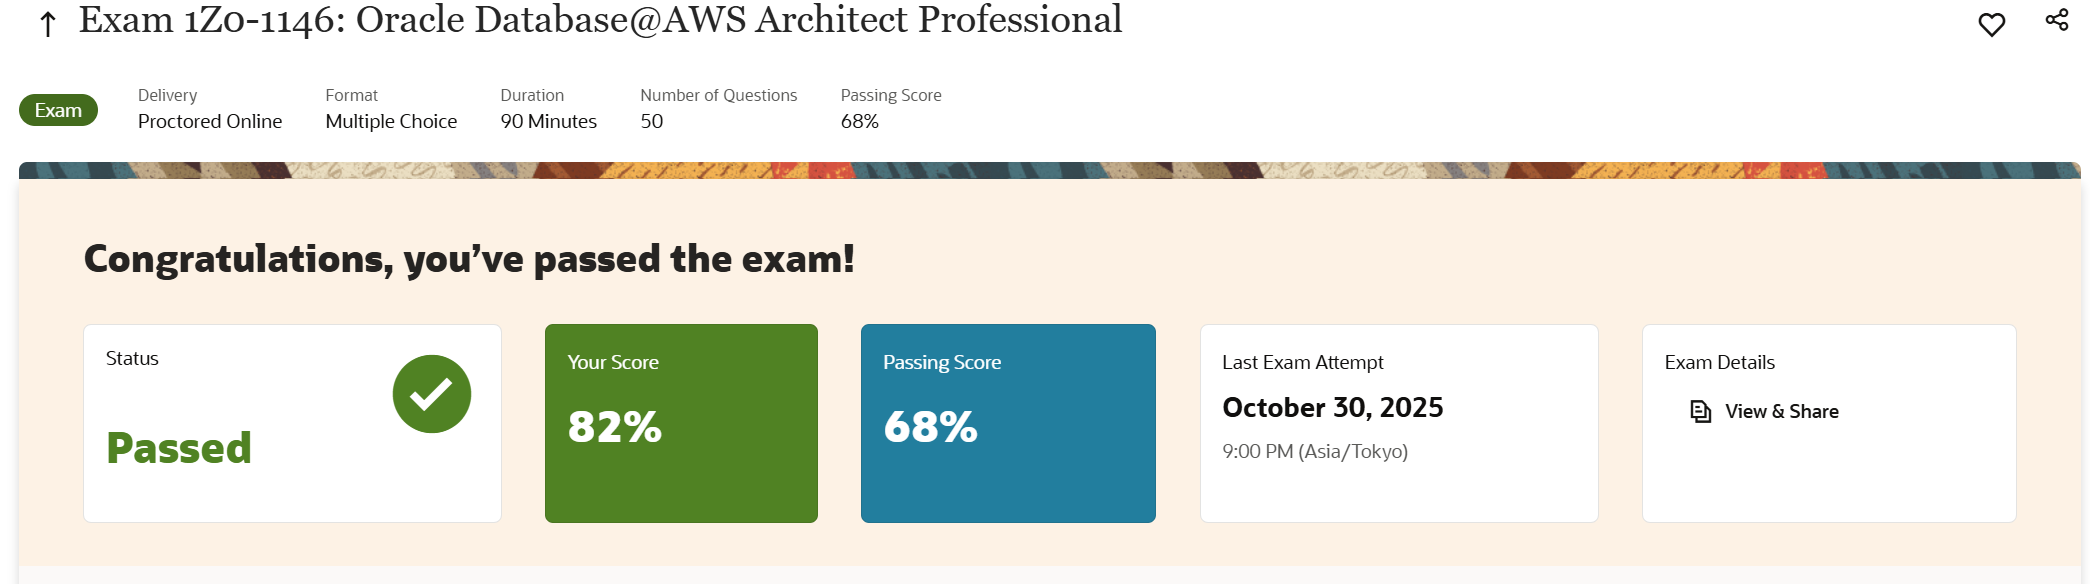Open the share icon in the header
2090x584 pixels.
(x=2056, y=20)
